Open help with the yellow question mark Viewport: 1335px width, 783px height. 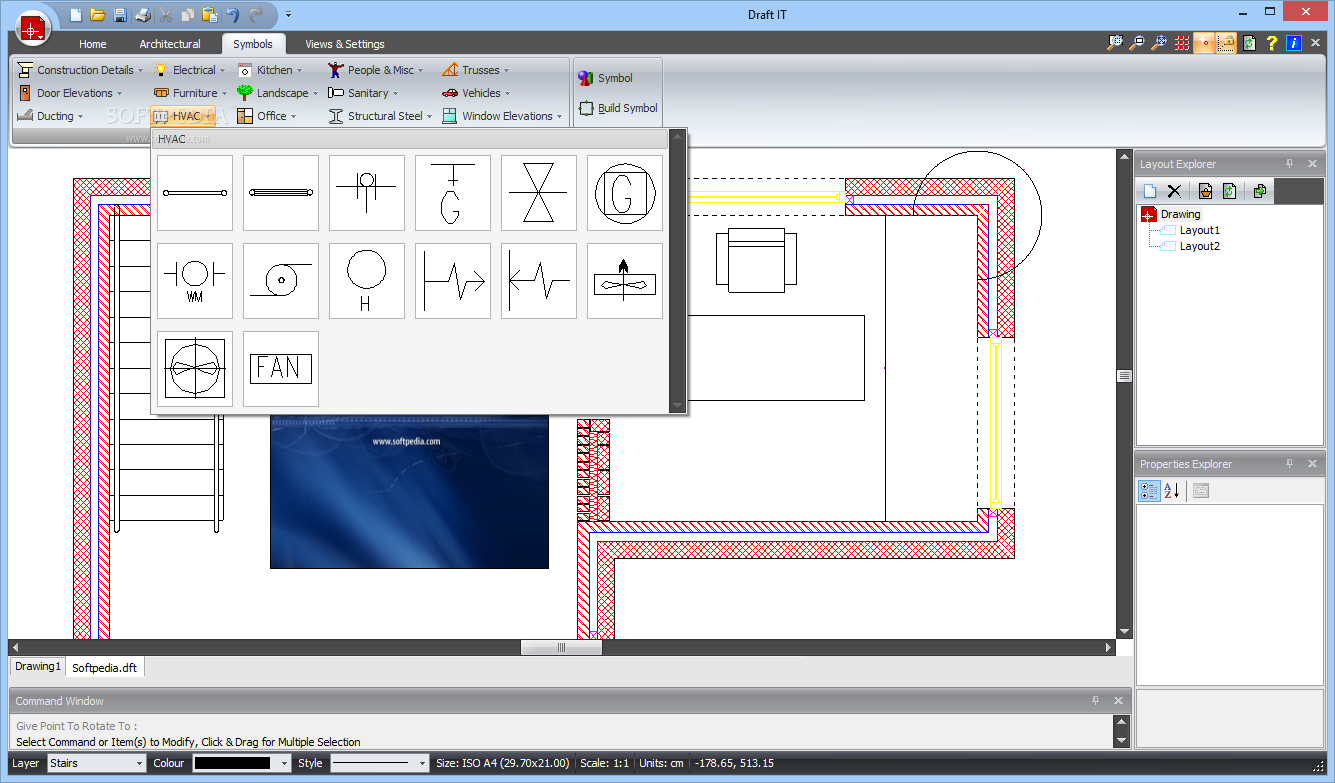[1271, 43]
